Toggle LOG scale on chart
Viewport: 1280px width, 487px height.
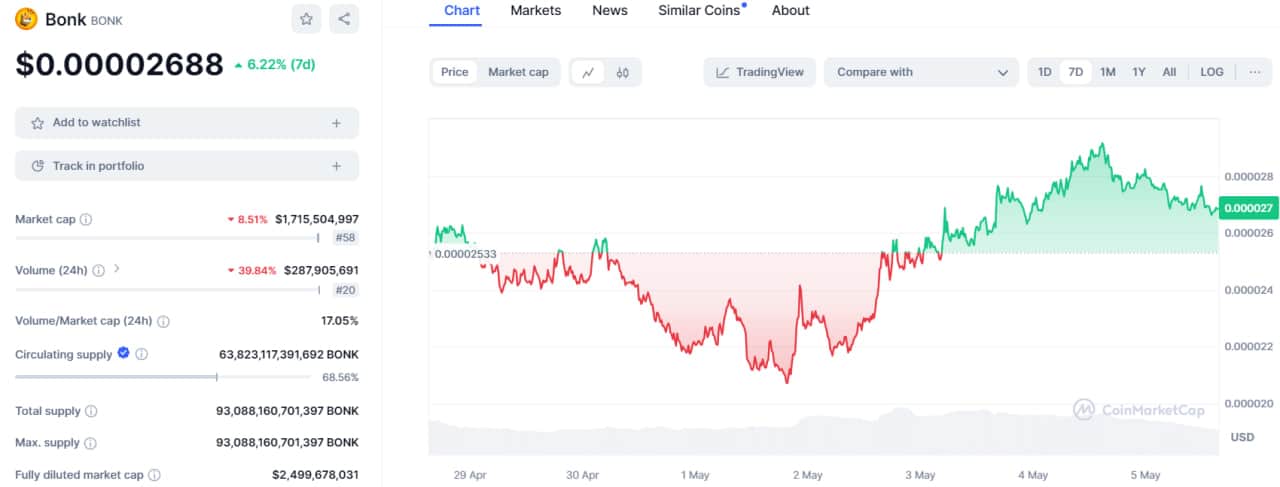point(1212,72)
